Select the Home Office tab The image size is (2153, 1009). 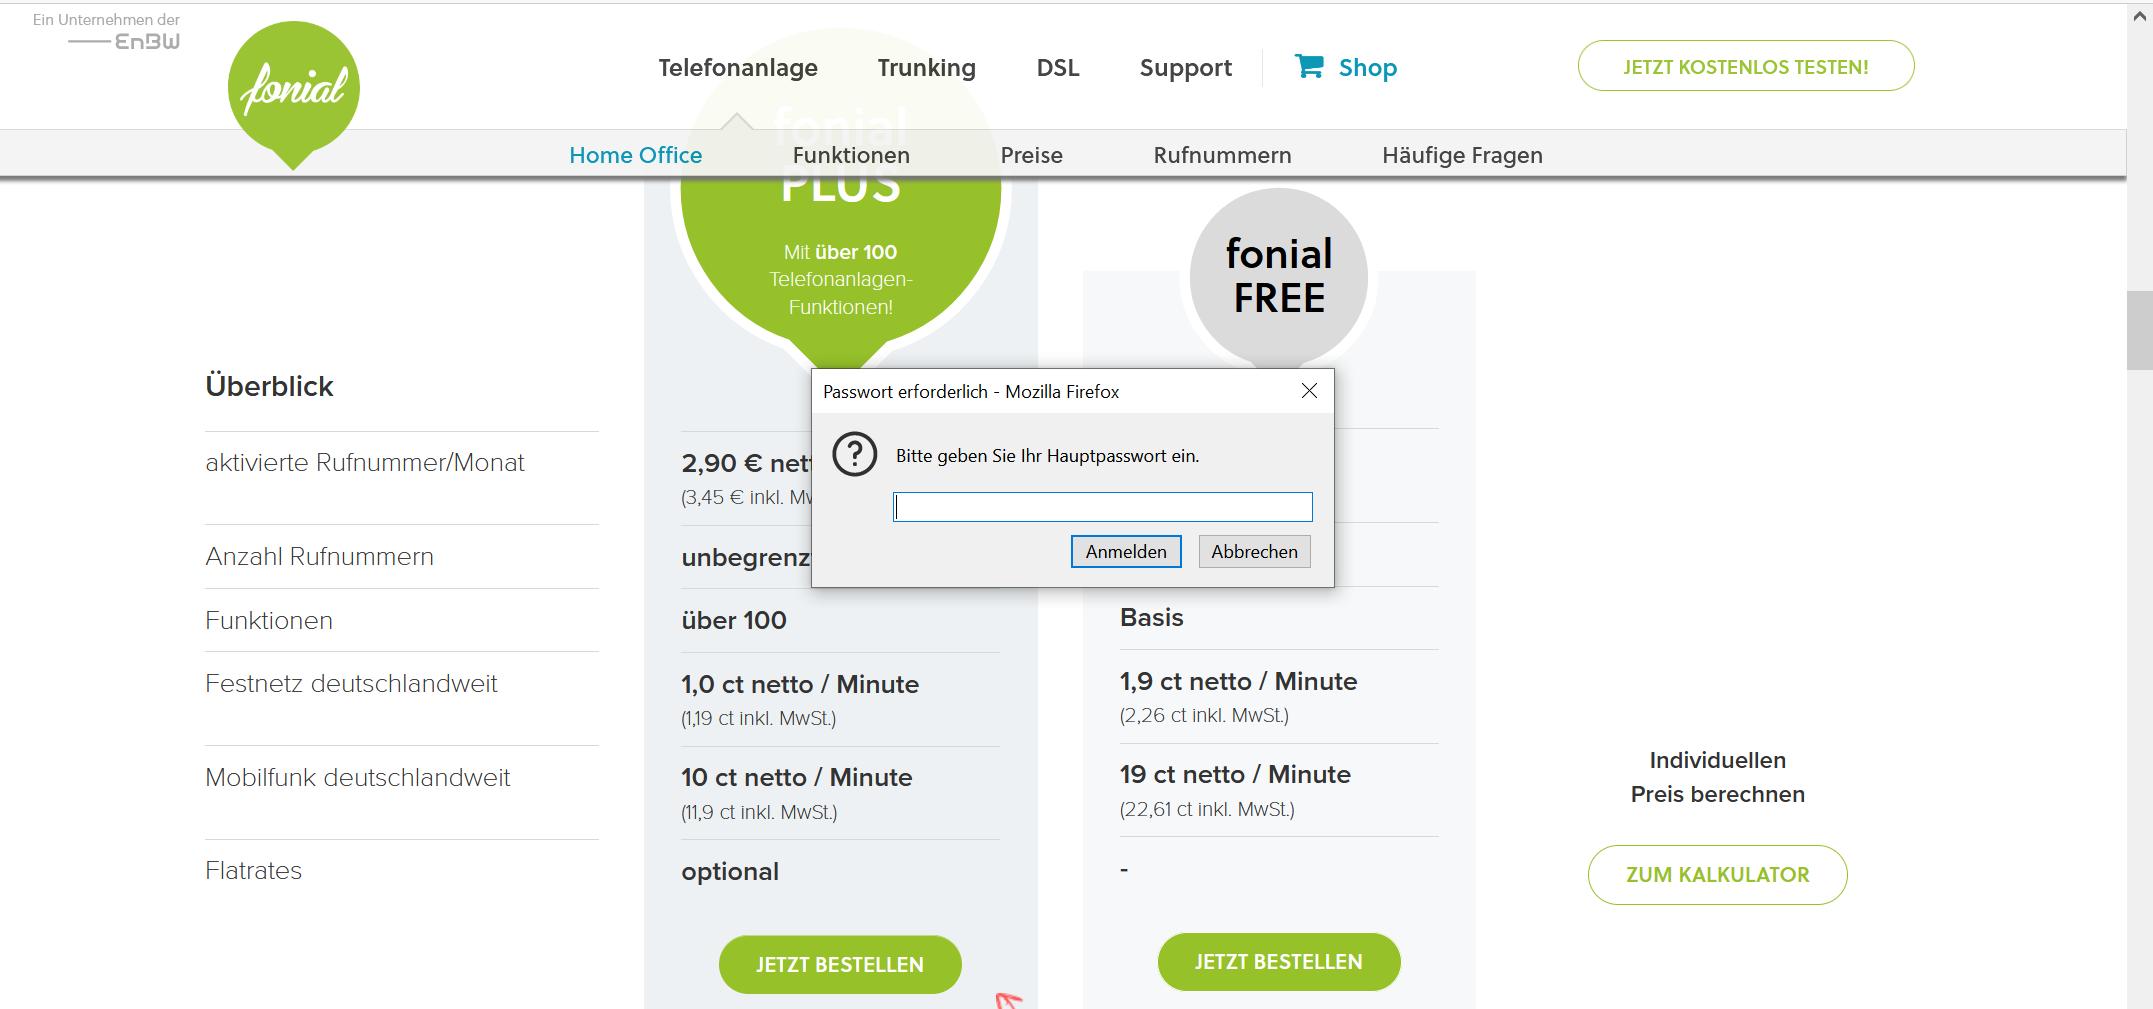tap(635, 155)
